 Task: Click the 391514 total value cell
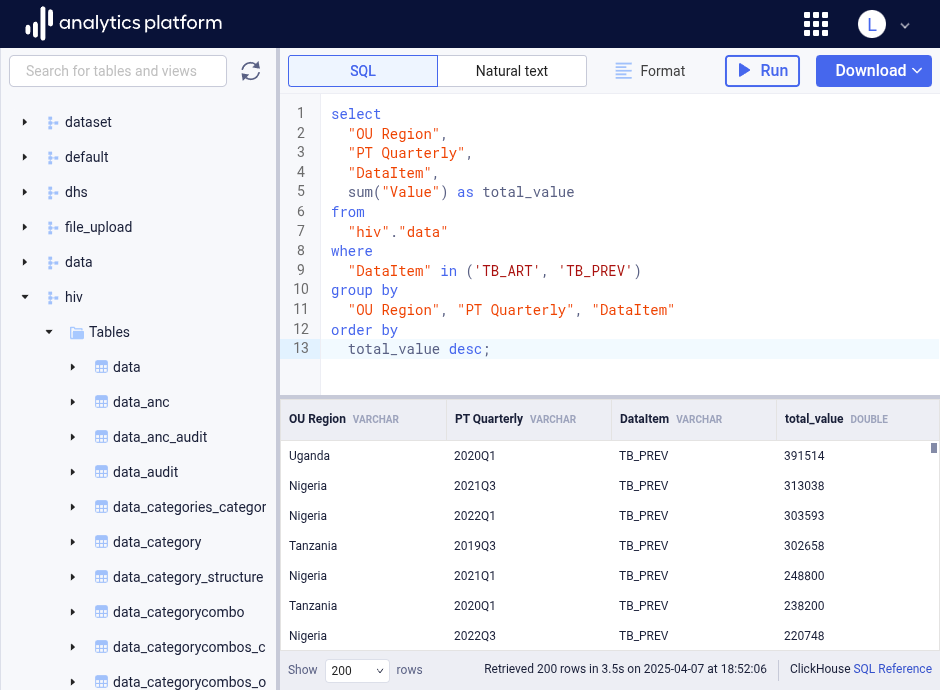click(804, 456)
